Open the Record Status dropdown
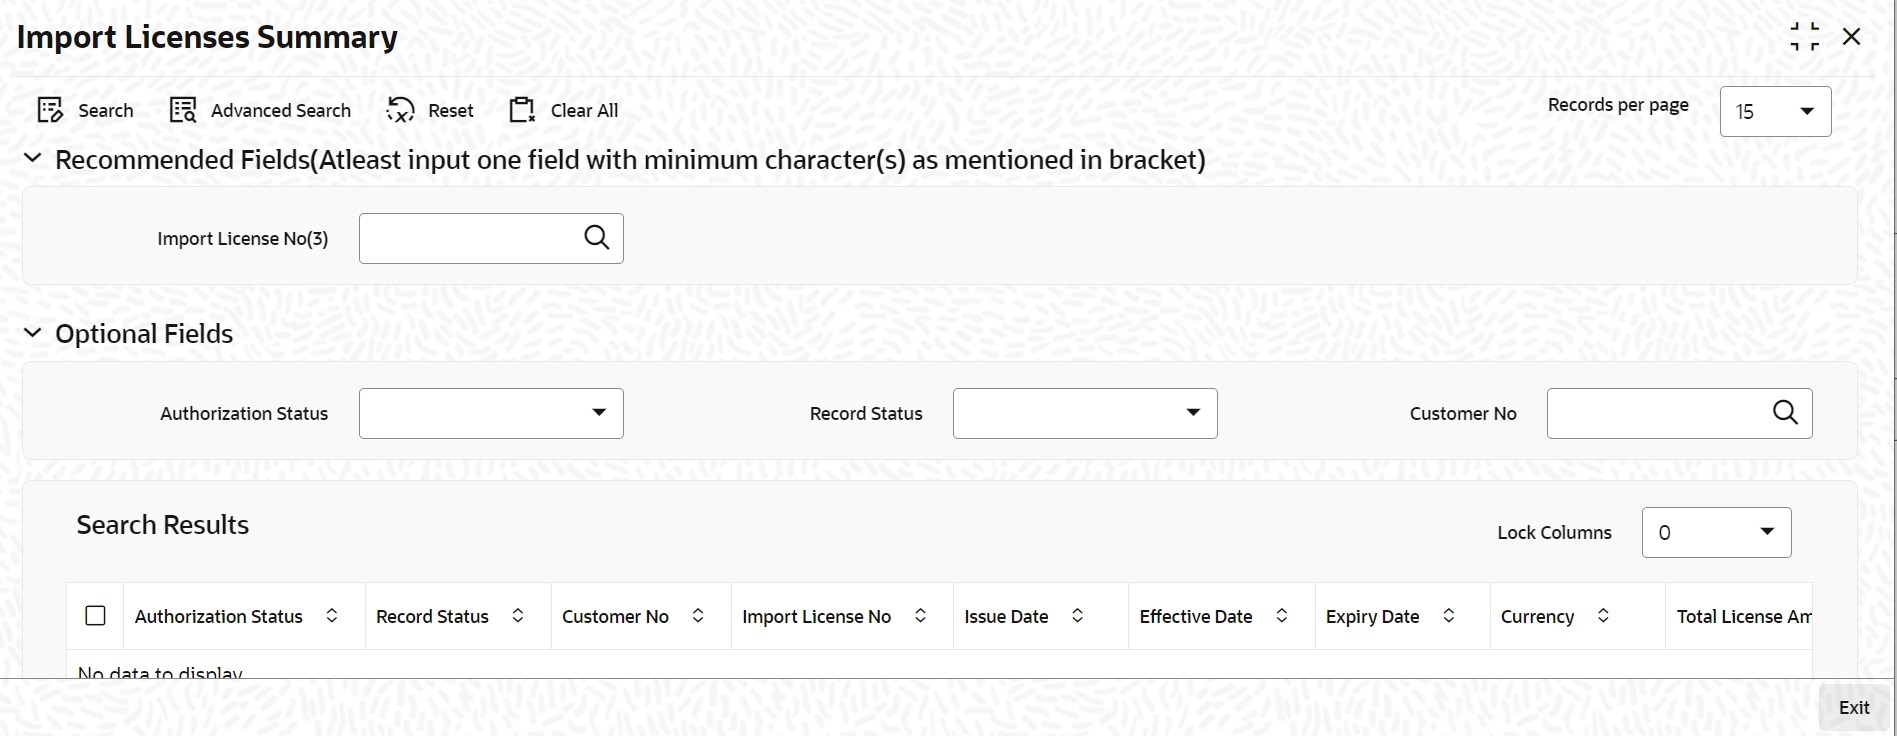Image resolution: width=1897 pixels, height=736 pixels. 1085,413
